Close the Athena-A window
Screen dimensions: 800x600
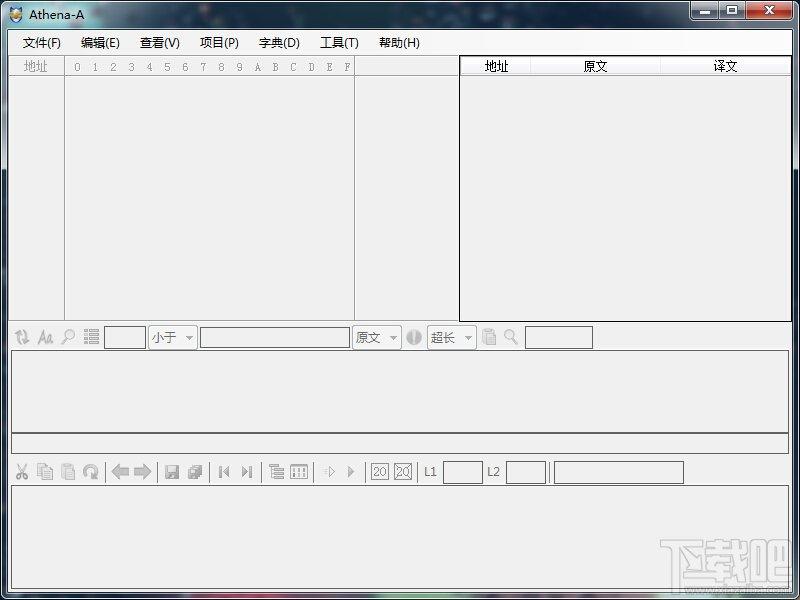click(769, 10)
